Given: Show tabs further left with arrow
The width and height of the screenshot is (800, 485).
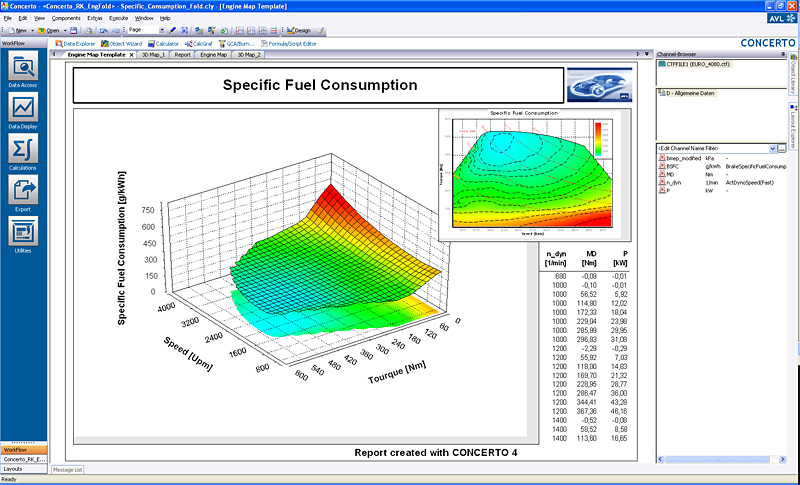Looking at the screenshot, I should [x=54, y=54].
